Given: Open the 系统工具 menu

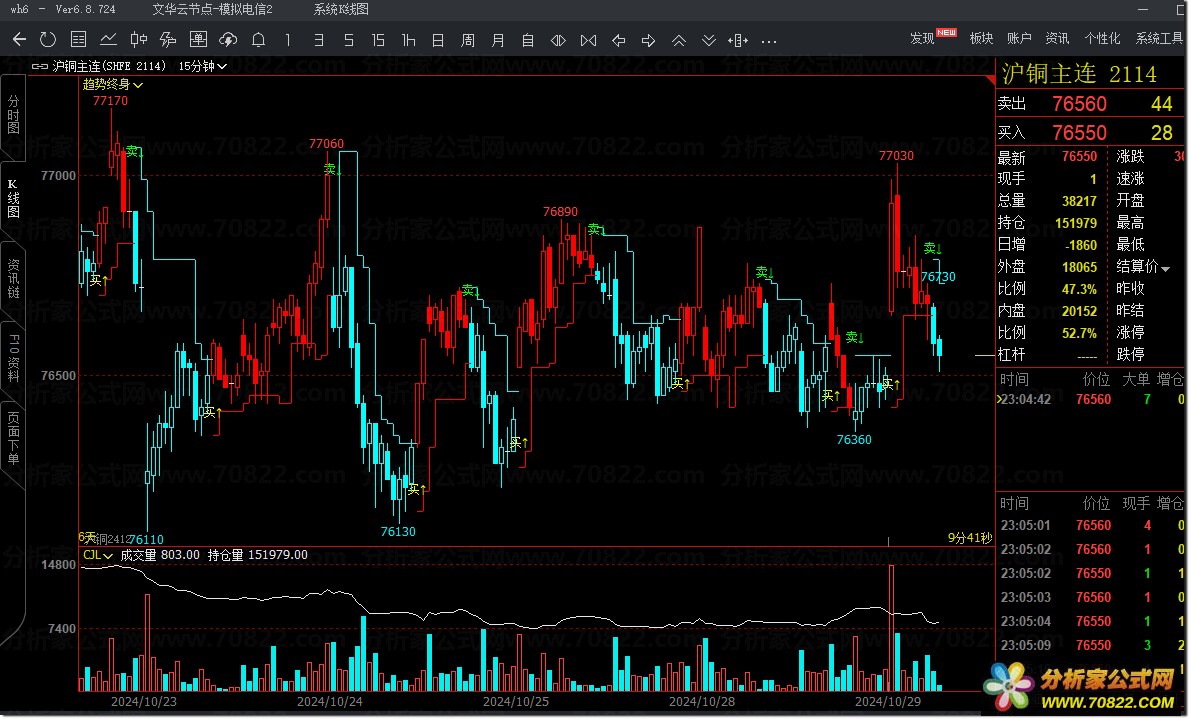Looking at the screenshot, I should (1160, 38).
